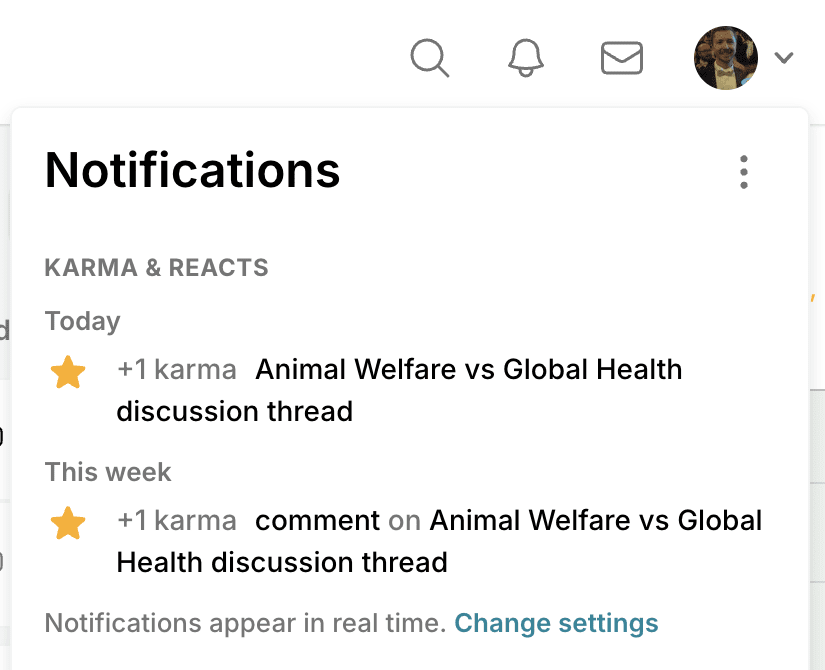This screenshot has height=670, width=825.
Task: Click the user profile avatar
Action: pyautogui.click(x=726, y=58)
